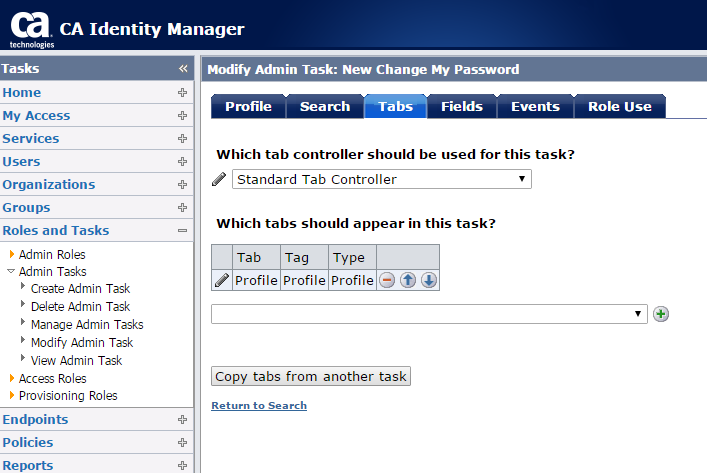Switch to the Fields tab
Viewport: 707px width, 473px height.
tap(461, 107)
